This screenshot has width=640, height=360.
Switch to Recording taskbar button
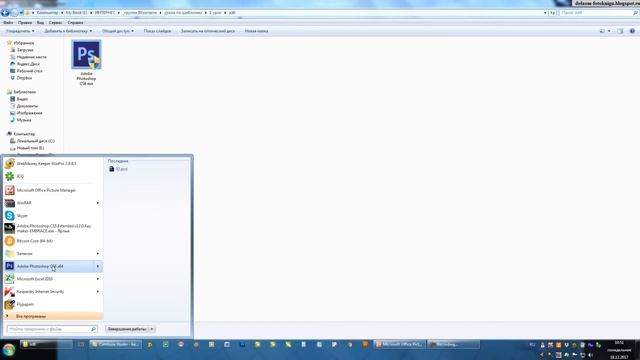pos(453,344)
